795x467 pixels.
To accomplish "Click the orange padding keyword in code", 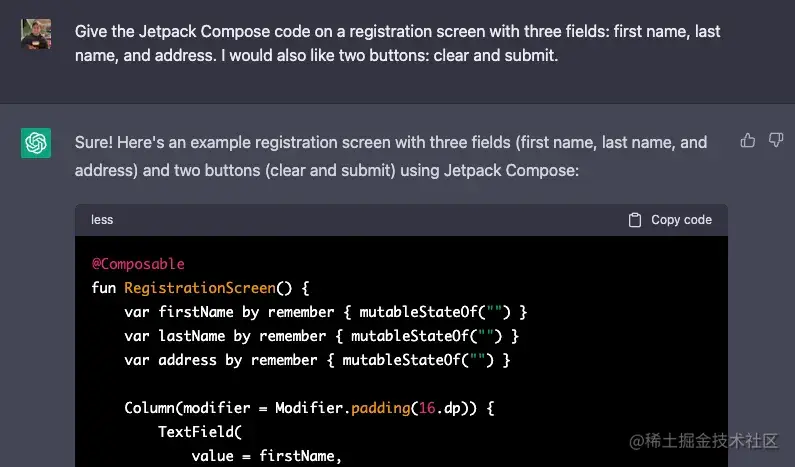I will point(381,408).
